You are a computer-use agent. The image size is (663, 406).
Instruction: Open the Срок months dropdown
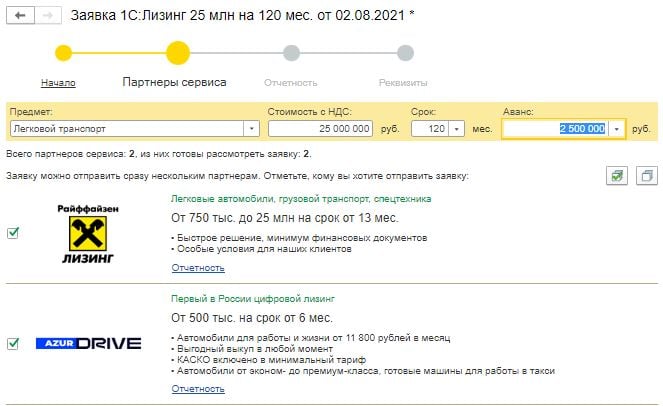tap(458, 129)
